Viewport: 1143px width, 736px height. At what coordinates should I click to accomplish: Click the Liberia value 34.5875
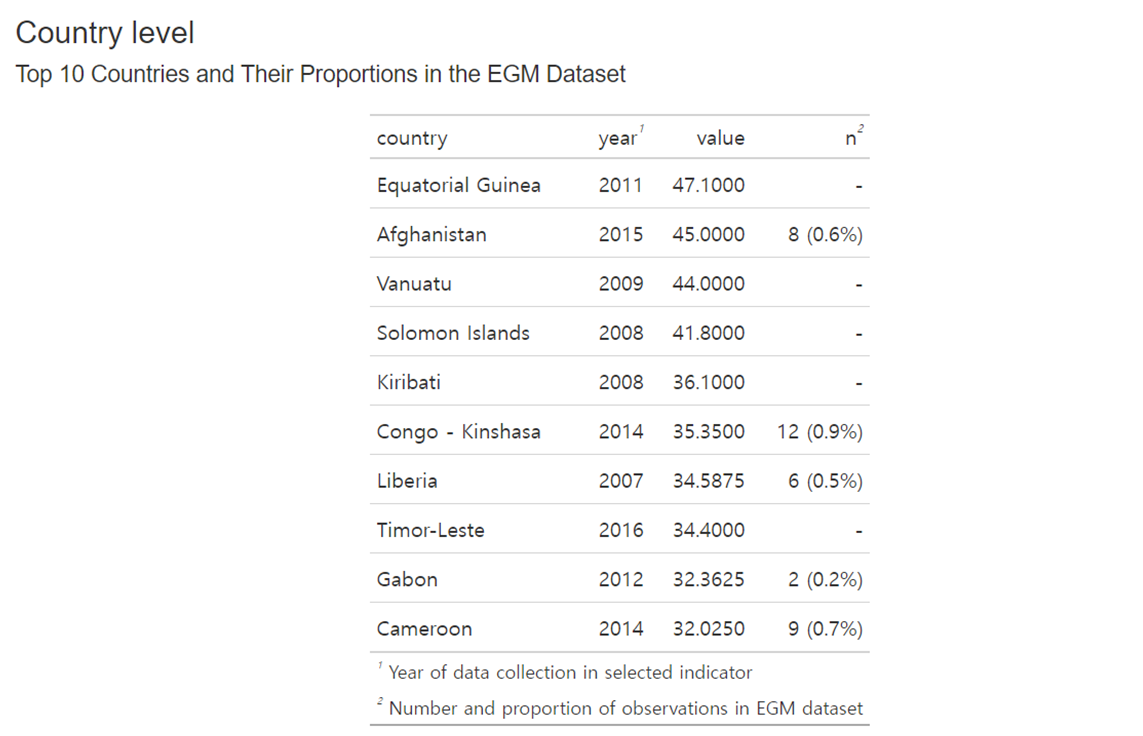click(708, 481)
